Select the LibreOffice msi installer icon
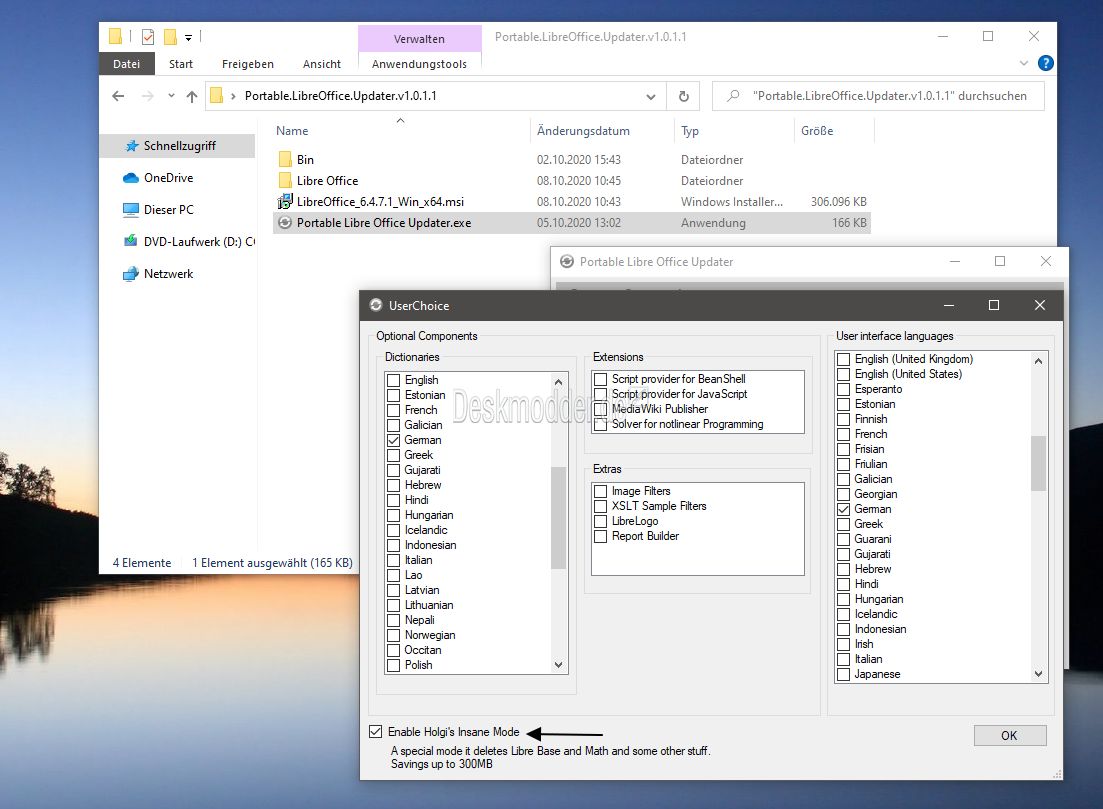The width and height of the screenshot is (1103, 809). pos(285,202)
